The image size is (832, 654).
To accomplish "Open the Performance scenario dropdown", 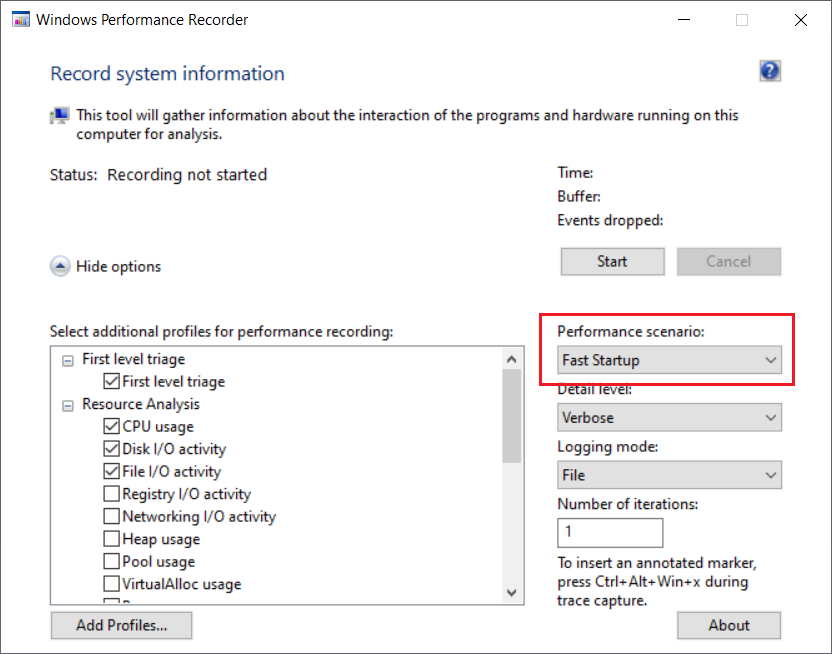I will point(669,360).
